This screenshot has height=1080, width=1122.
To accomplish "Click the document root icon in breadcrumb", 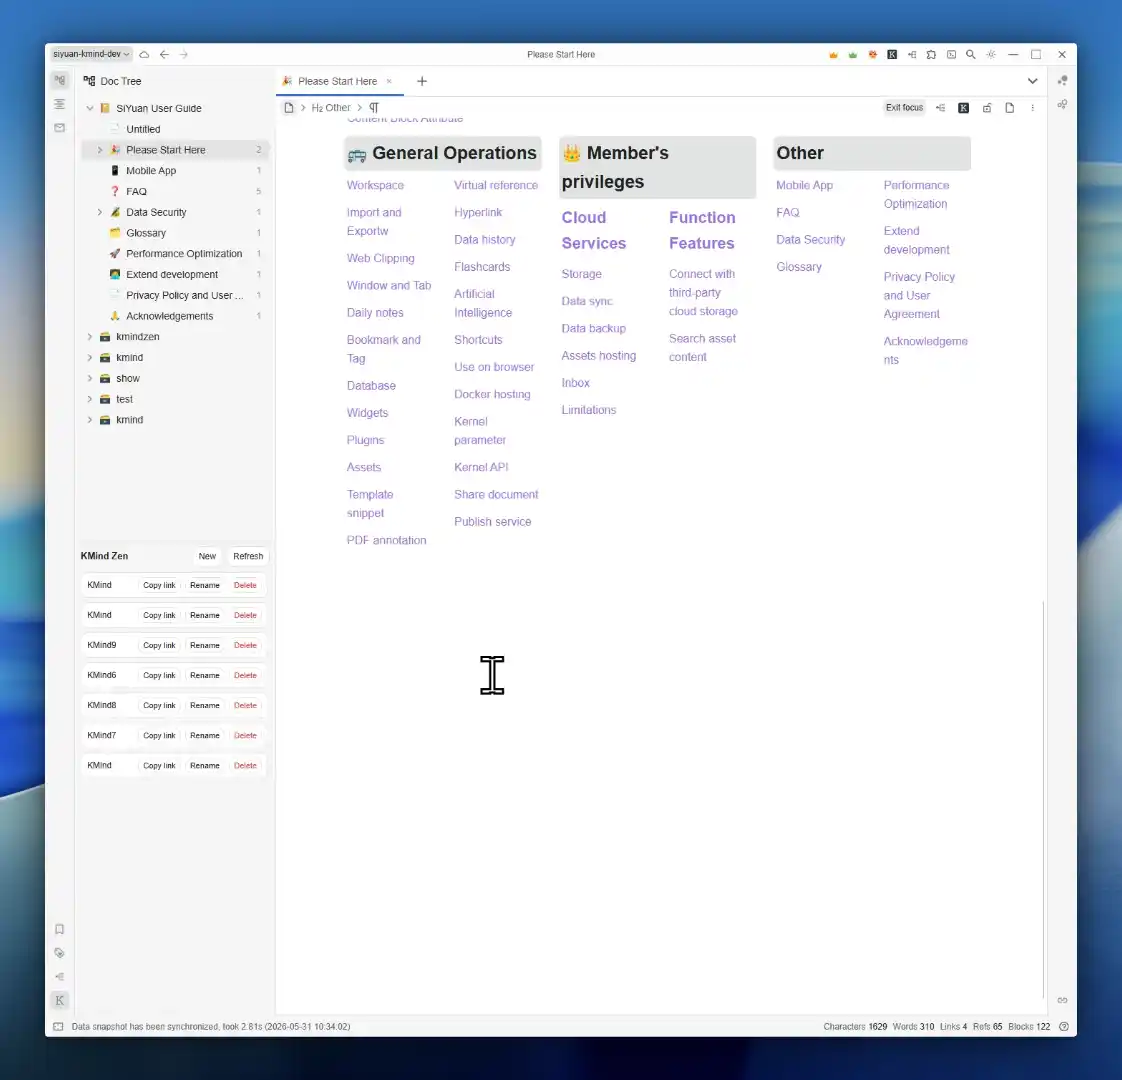I will [289, 107].
